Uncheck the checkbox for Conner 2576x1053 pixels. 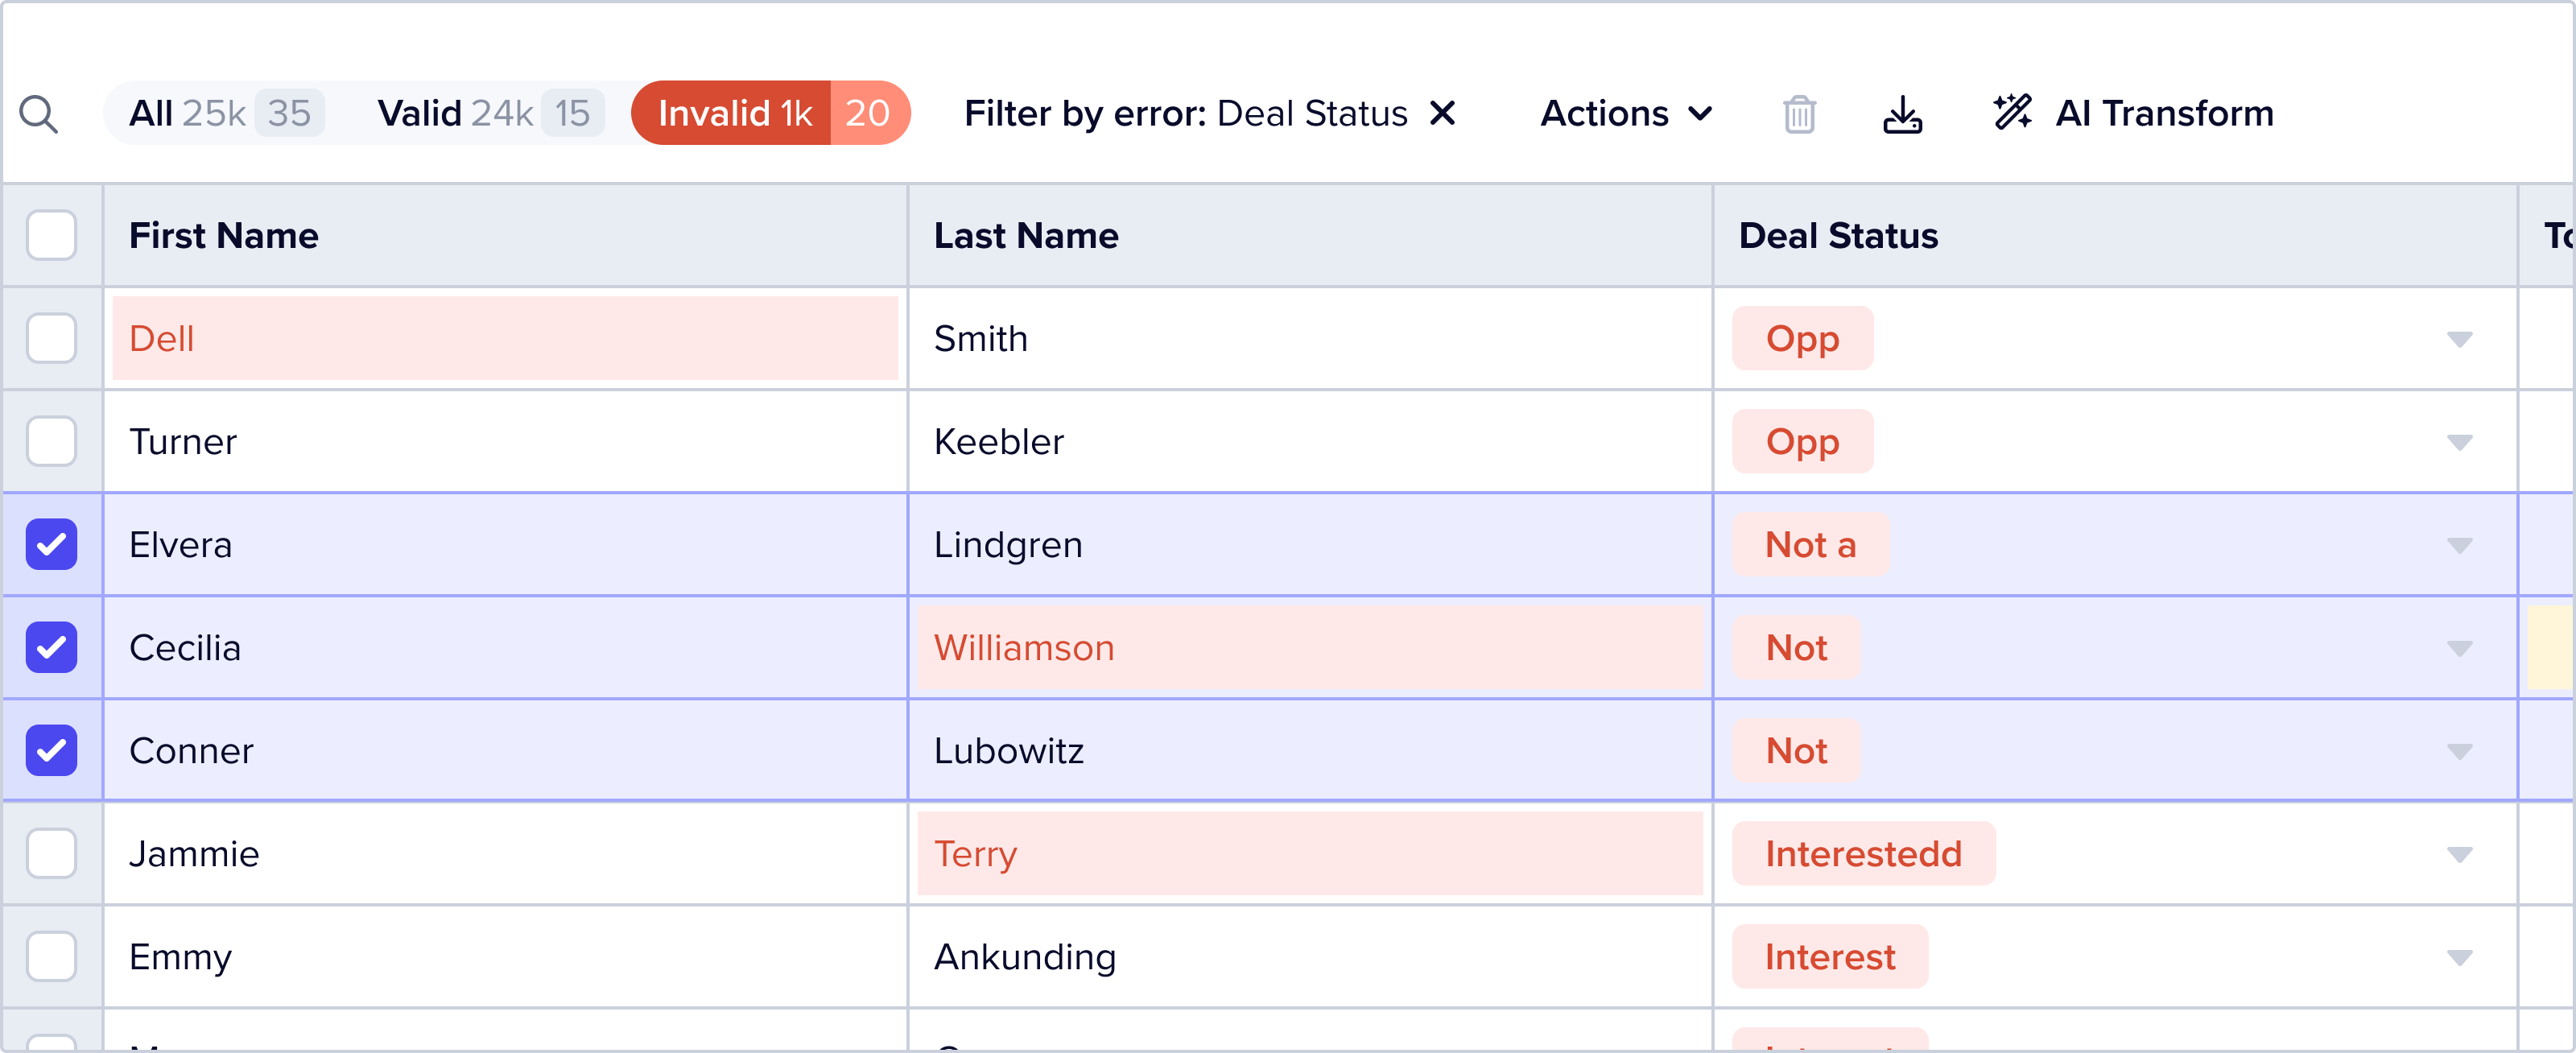52,751
